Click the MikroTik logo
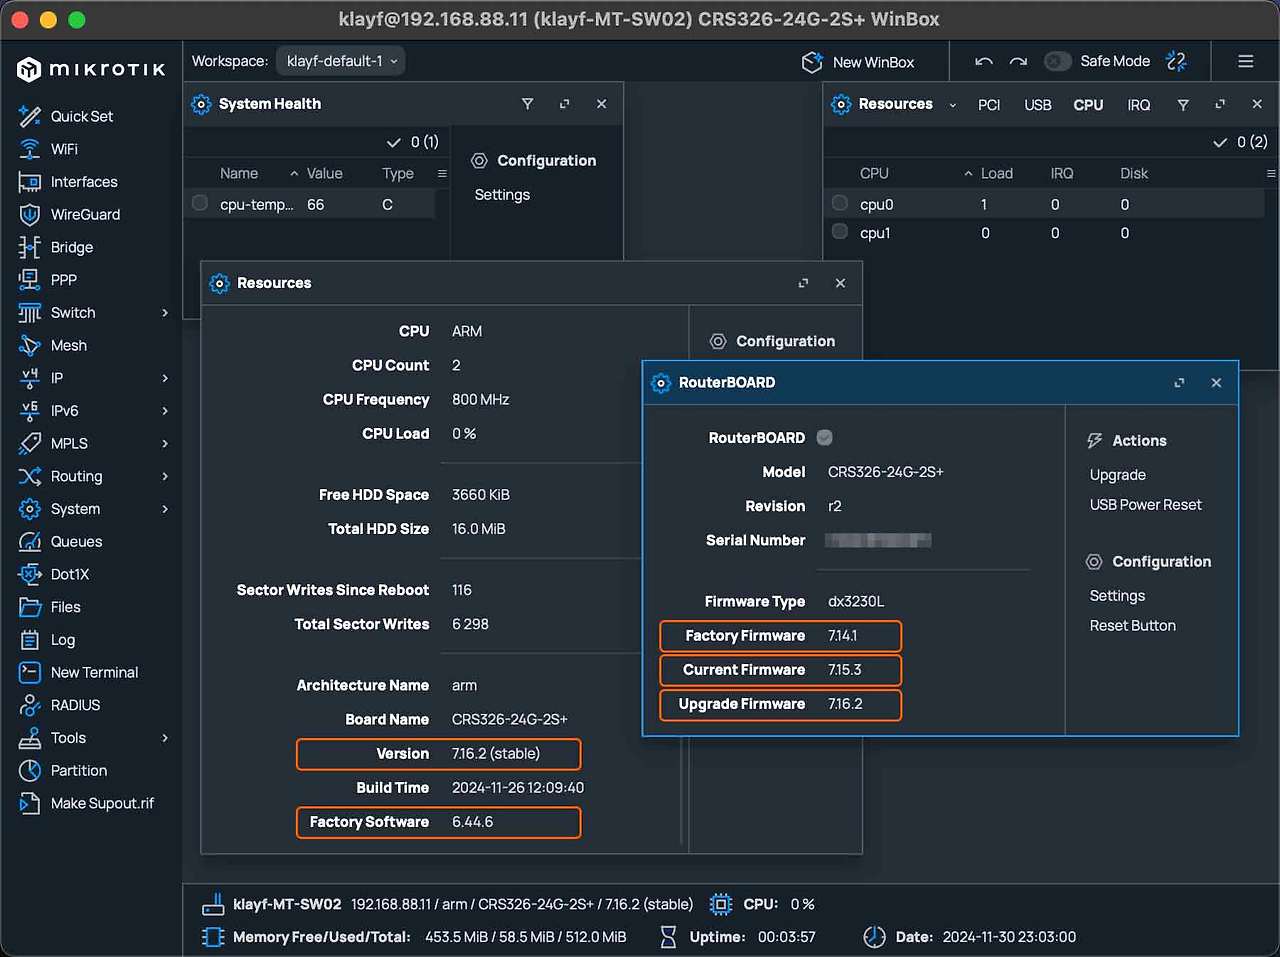1280x957 pixels. [91, 69]
